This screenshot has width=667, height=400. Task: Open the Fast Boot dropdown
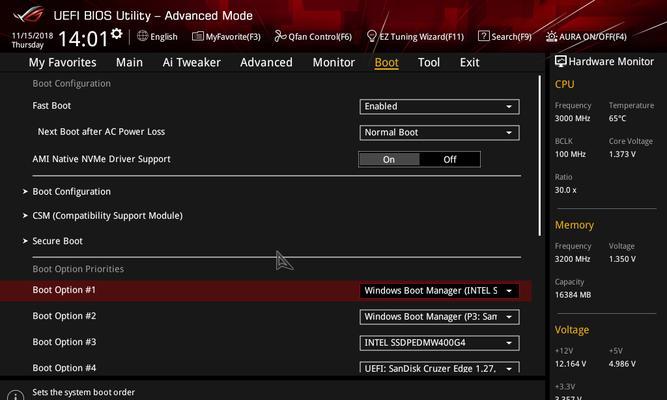[439, 106]
